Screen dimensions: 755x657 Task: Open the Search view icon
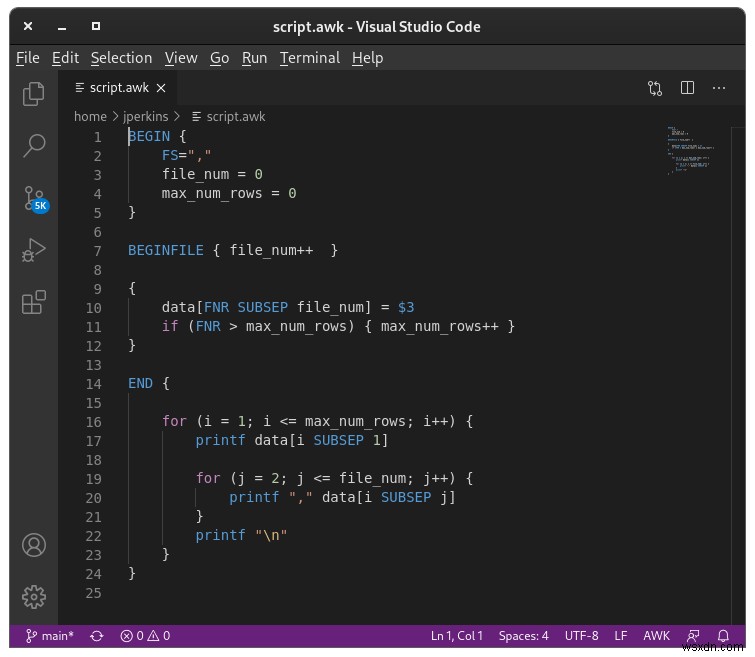pyautogui.click(x=34, y=145)
